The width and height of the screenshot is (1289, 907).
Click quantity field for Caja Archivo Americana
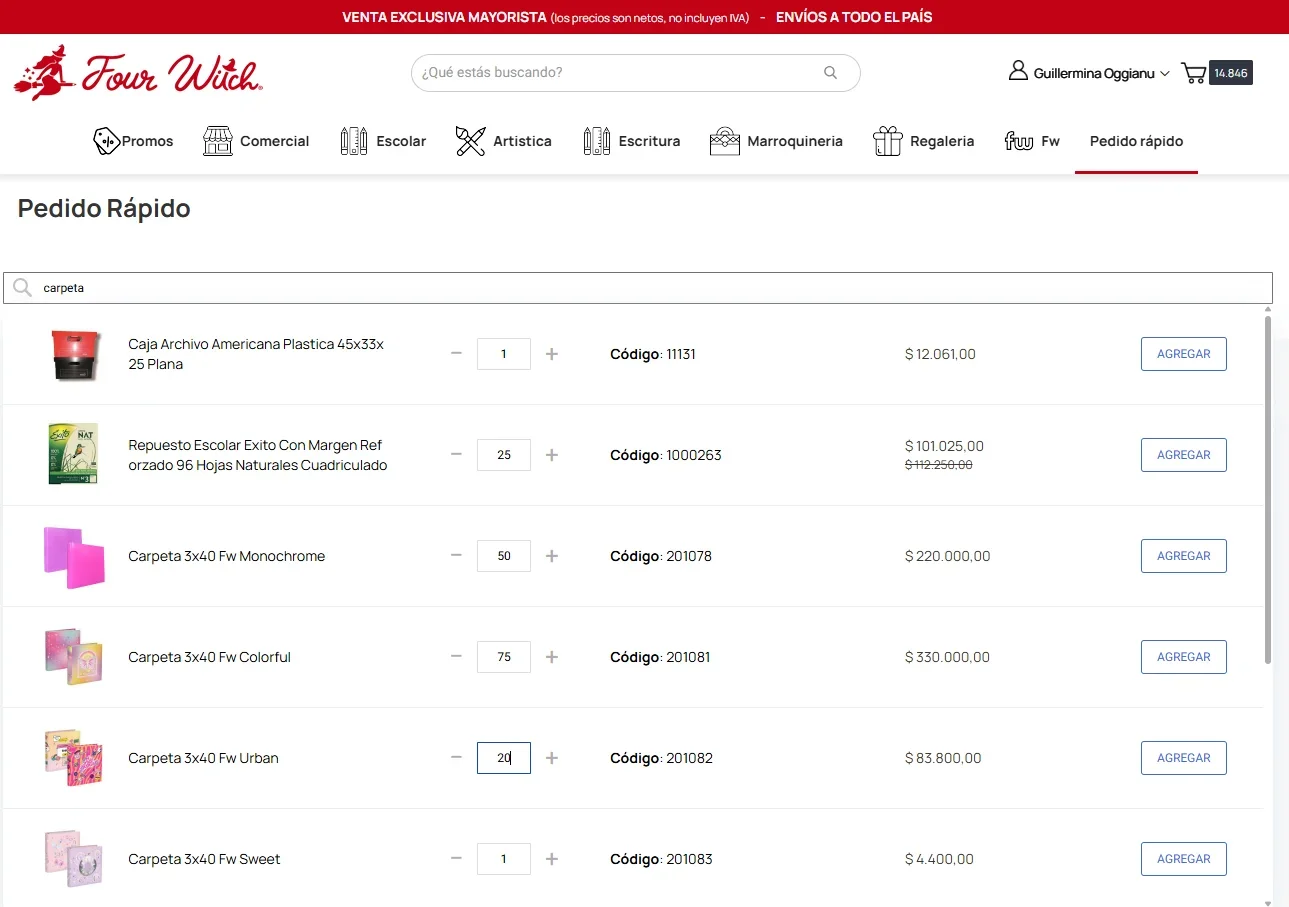point(504,354)
